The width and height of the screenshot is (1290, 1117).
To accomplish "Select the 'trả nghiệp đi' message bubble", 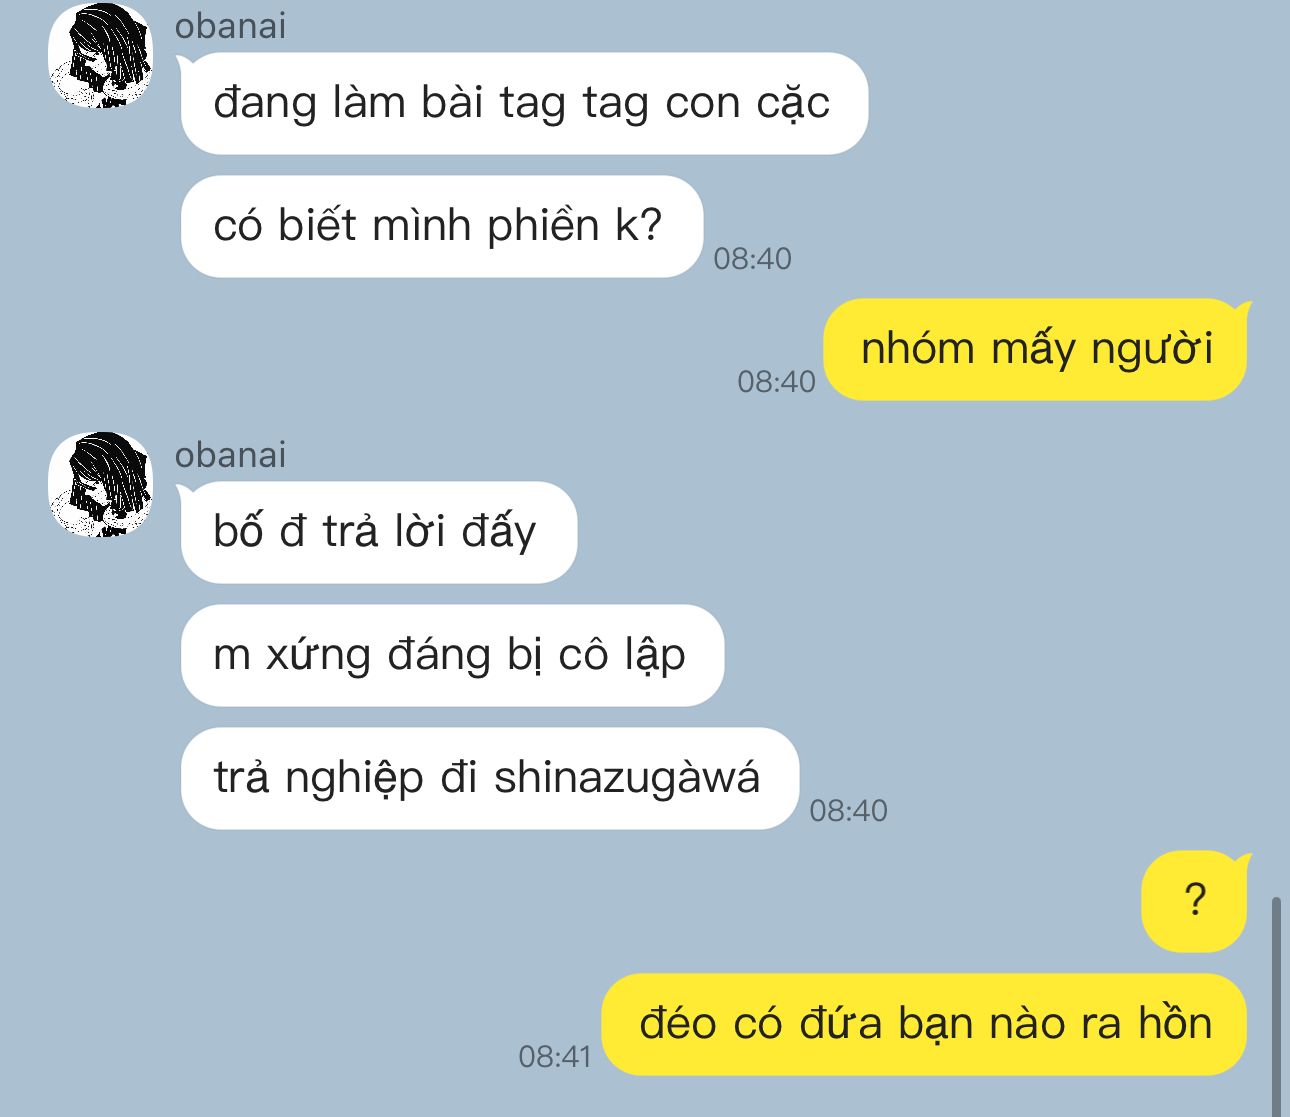I will (489, 778).
